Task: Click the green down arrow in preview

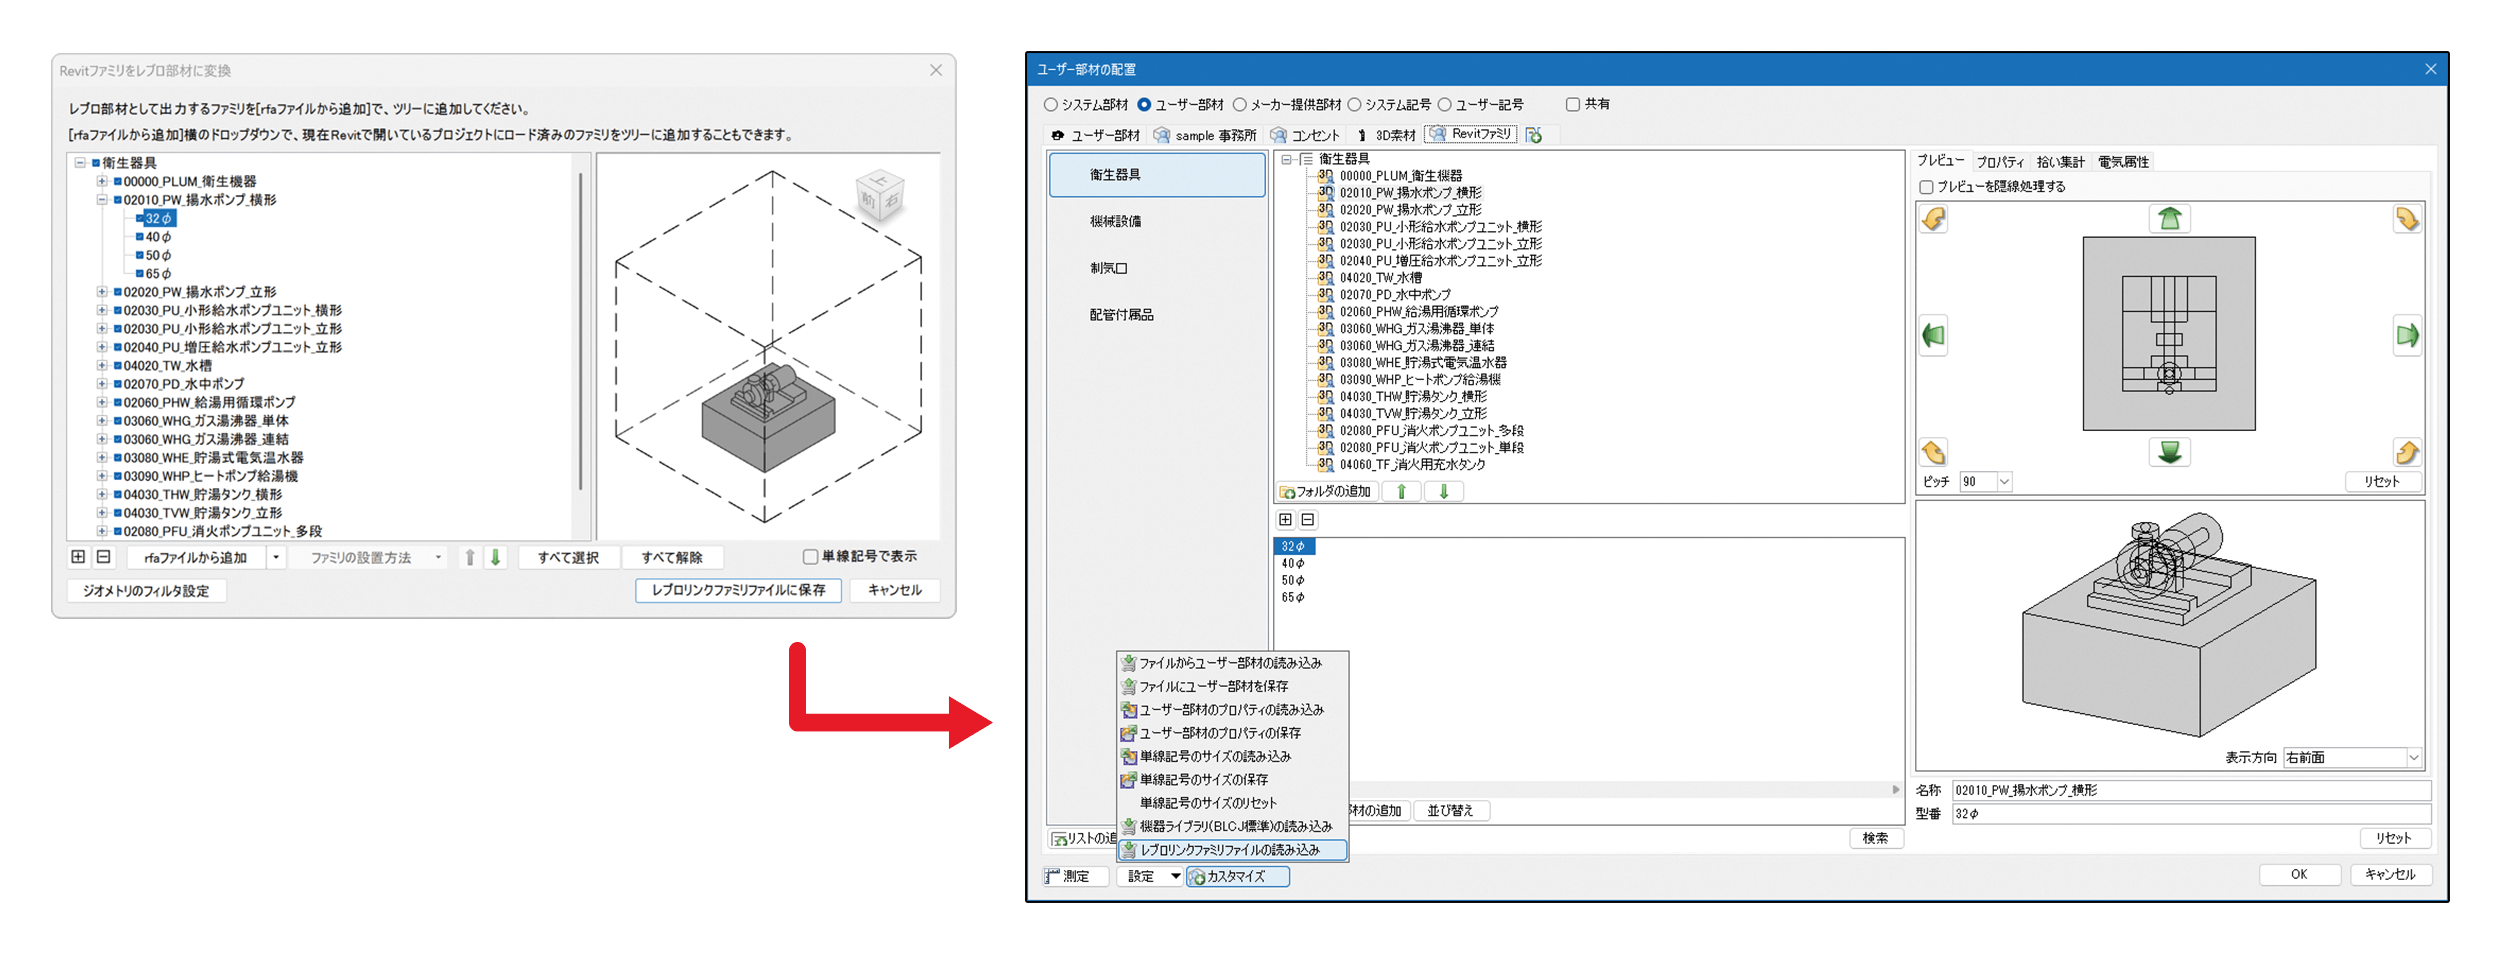Action: 2168,453
